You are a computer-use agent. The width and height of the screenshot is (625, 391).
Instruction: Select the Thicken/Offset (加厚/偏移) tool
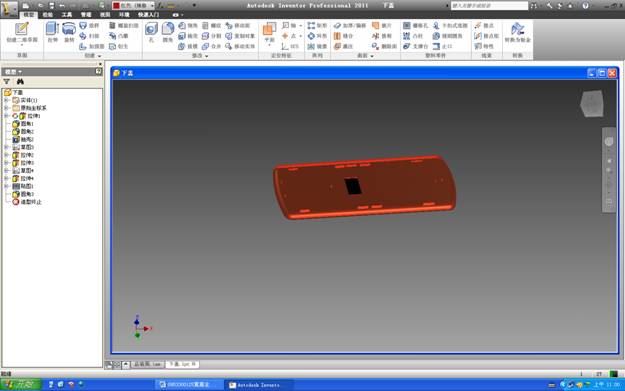pos(350,26)
